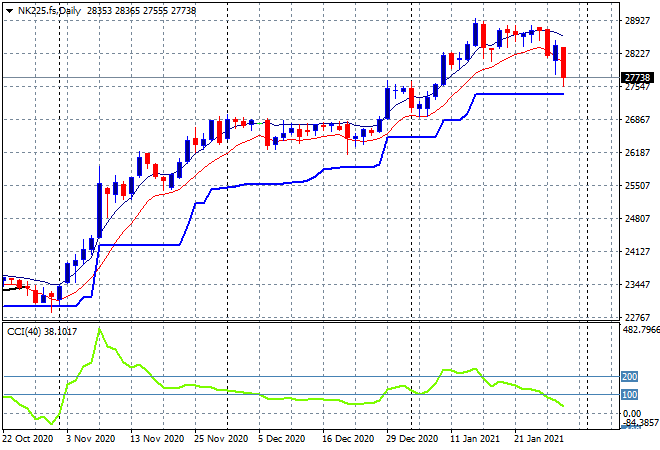
Task: Click the 24807 price axis label
Action: click(x=637, y=218)
